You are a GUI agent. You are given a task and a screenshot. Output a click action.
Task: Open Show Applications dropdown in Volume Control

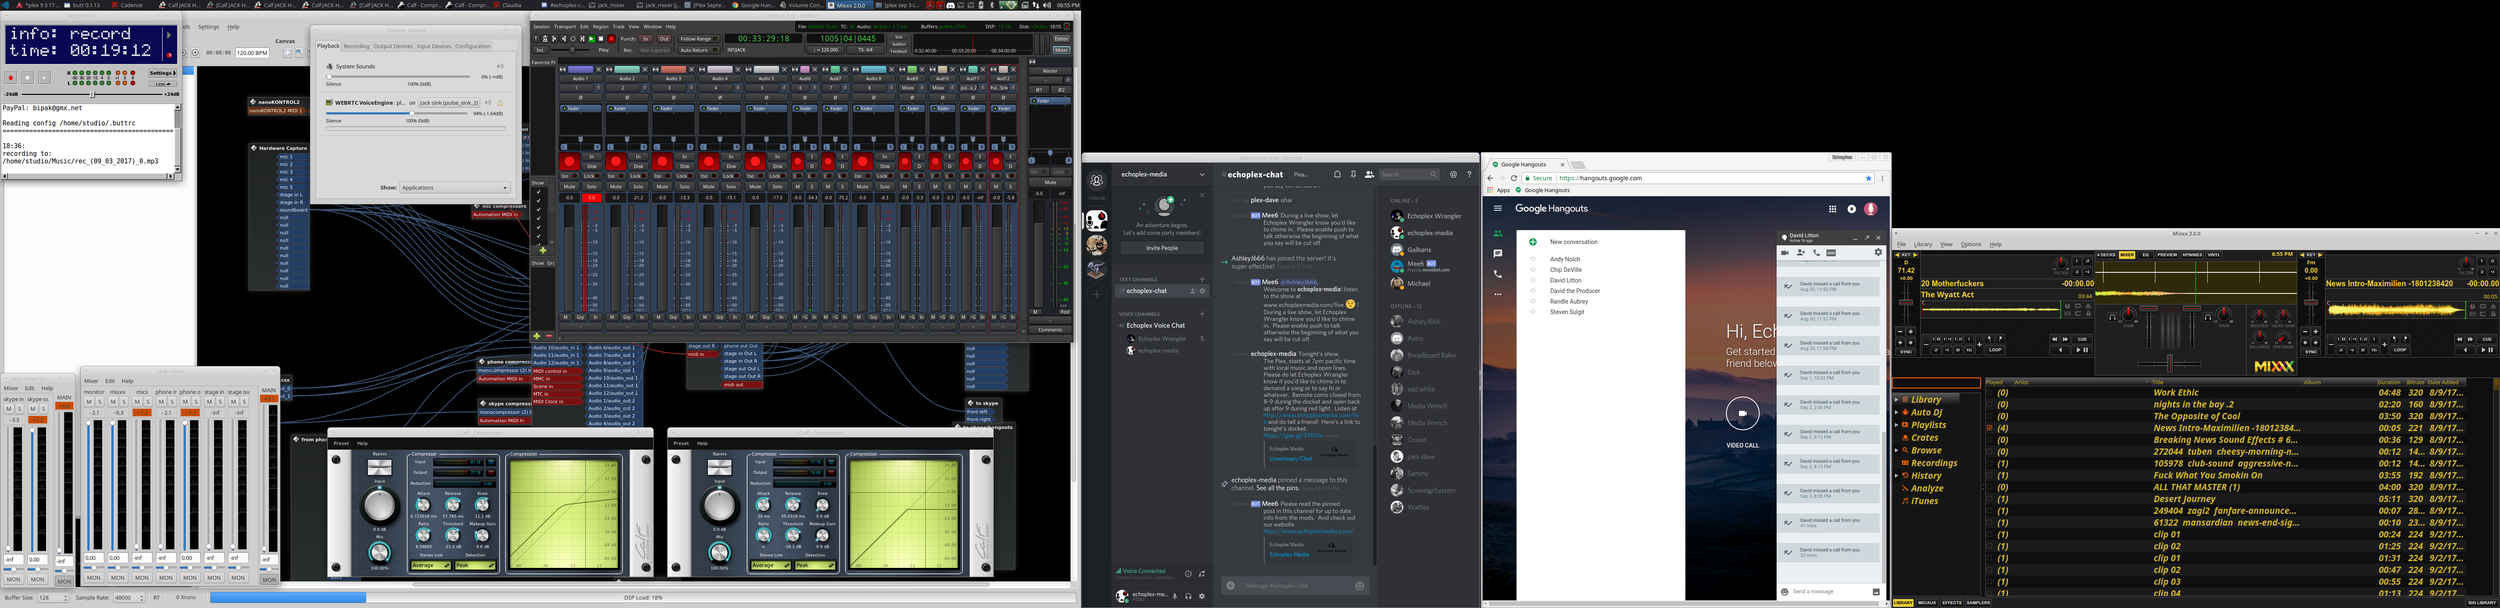455,188
